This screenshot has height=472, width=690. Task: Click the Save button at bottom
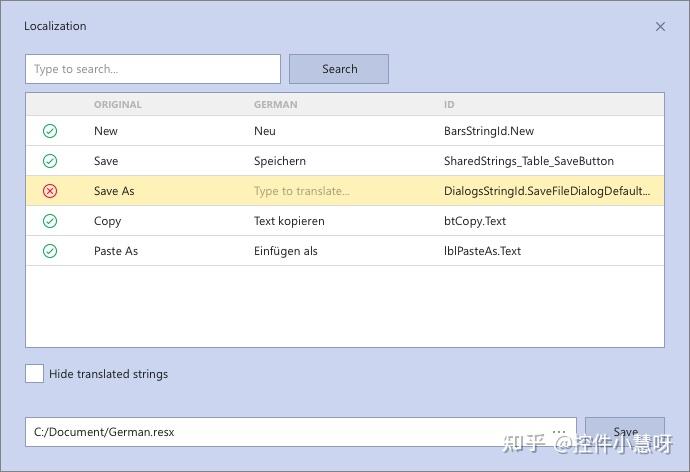(625, 432)
